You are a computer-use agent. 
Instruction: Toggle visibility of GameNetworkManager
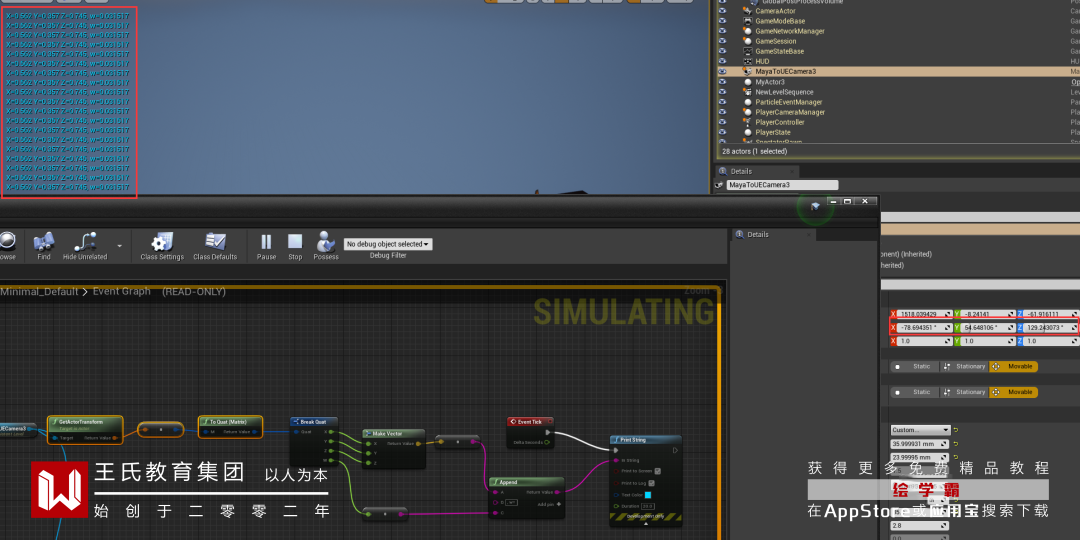tap(723, 31)
